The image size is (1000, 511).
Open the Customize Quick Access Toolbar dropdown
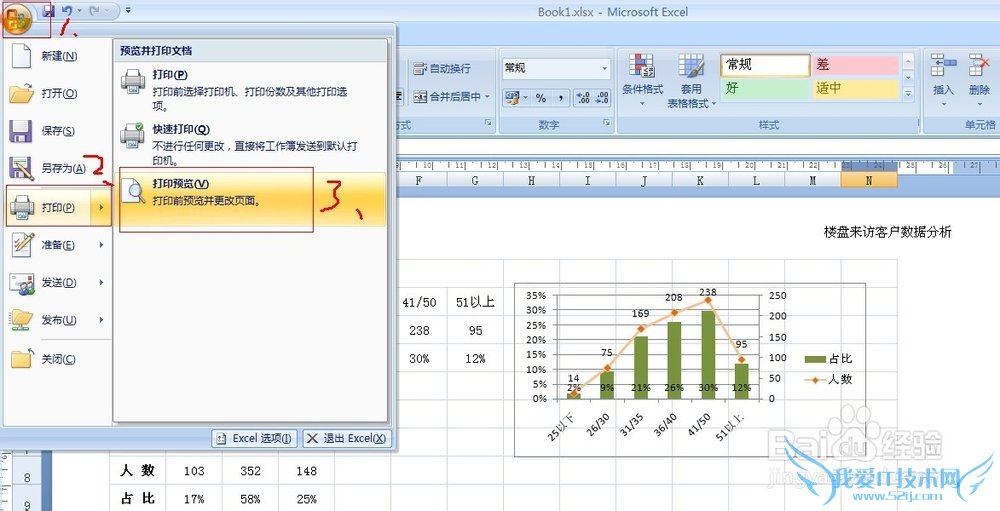point(128,11)
